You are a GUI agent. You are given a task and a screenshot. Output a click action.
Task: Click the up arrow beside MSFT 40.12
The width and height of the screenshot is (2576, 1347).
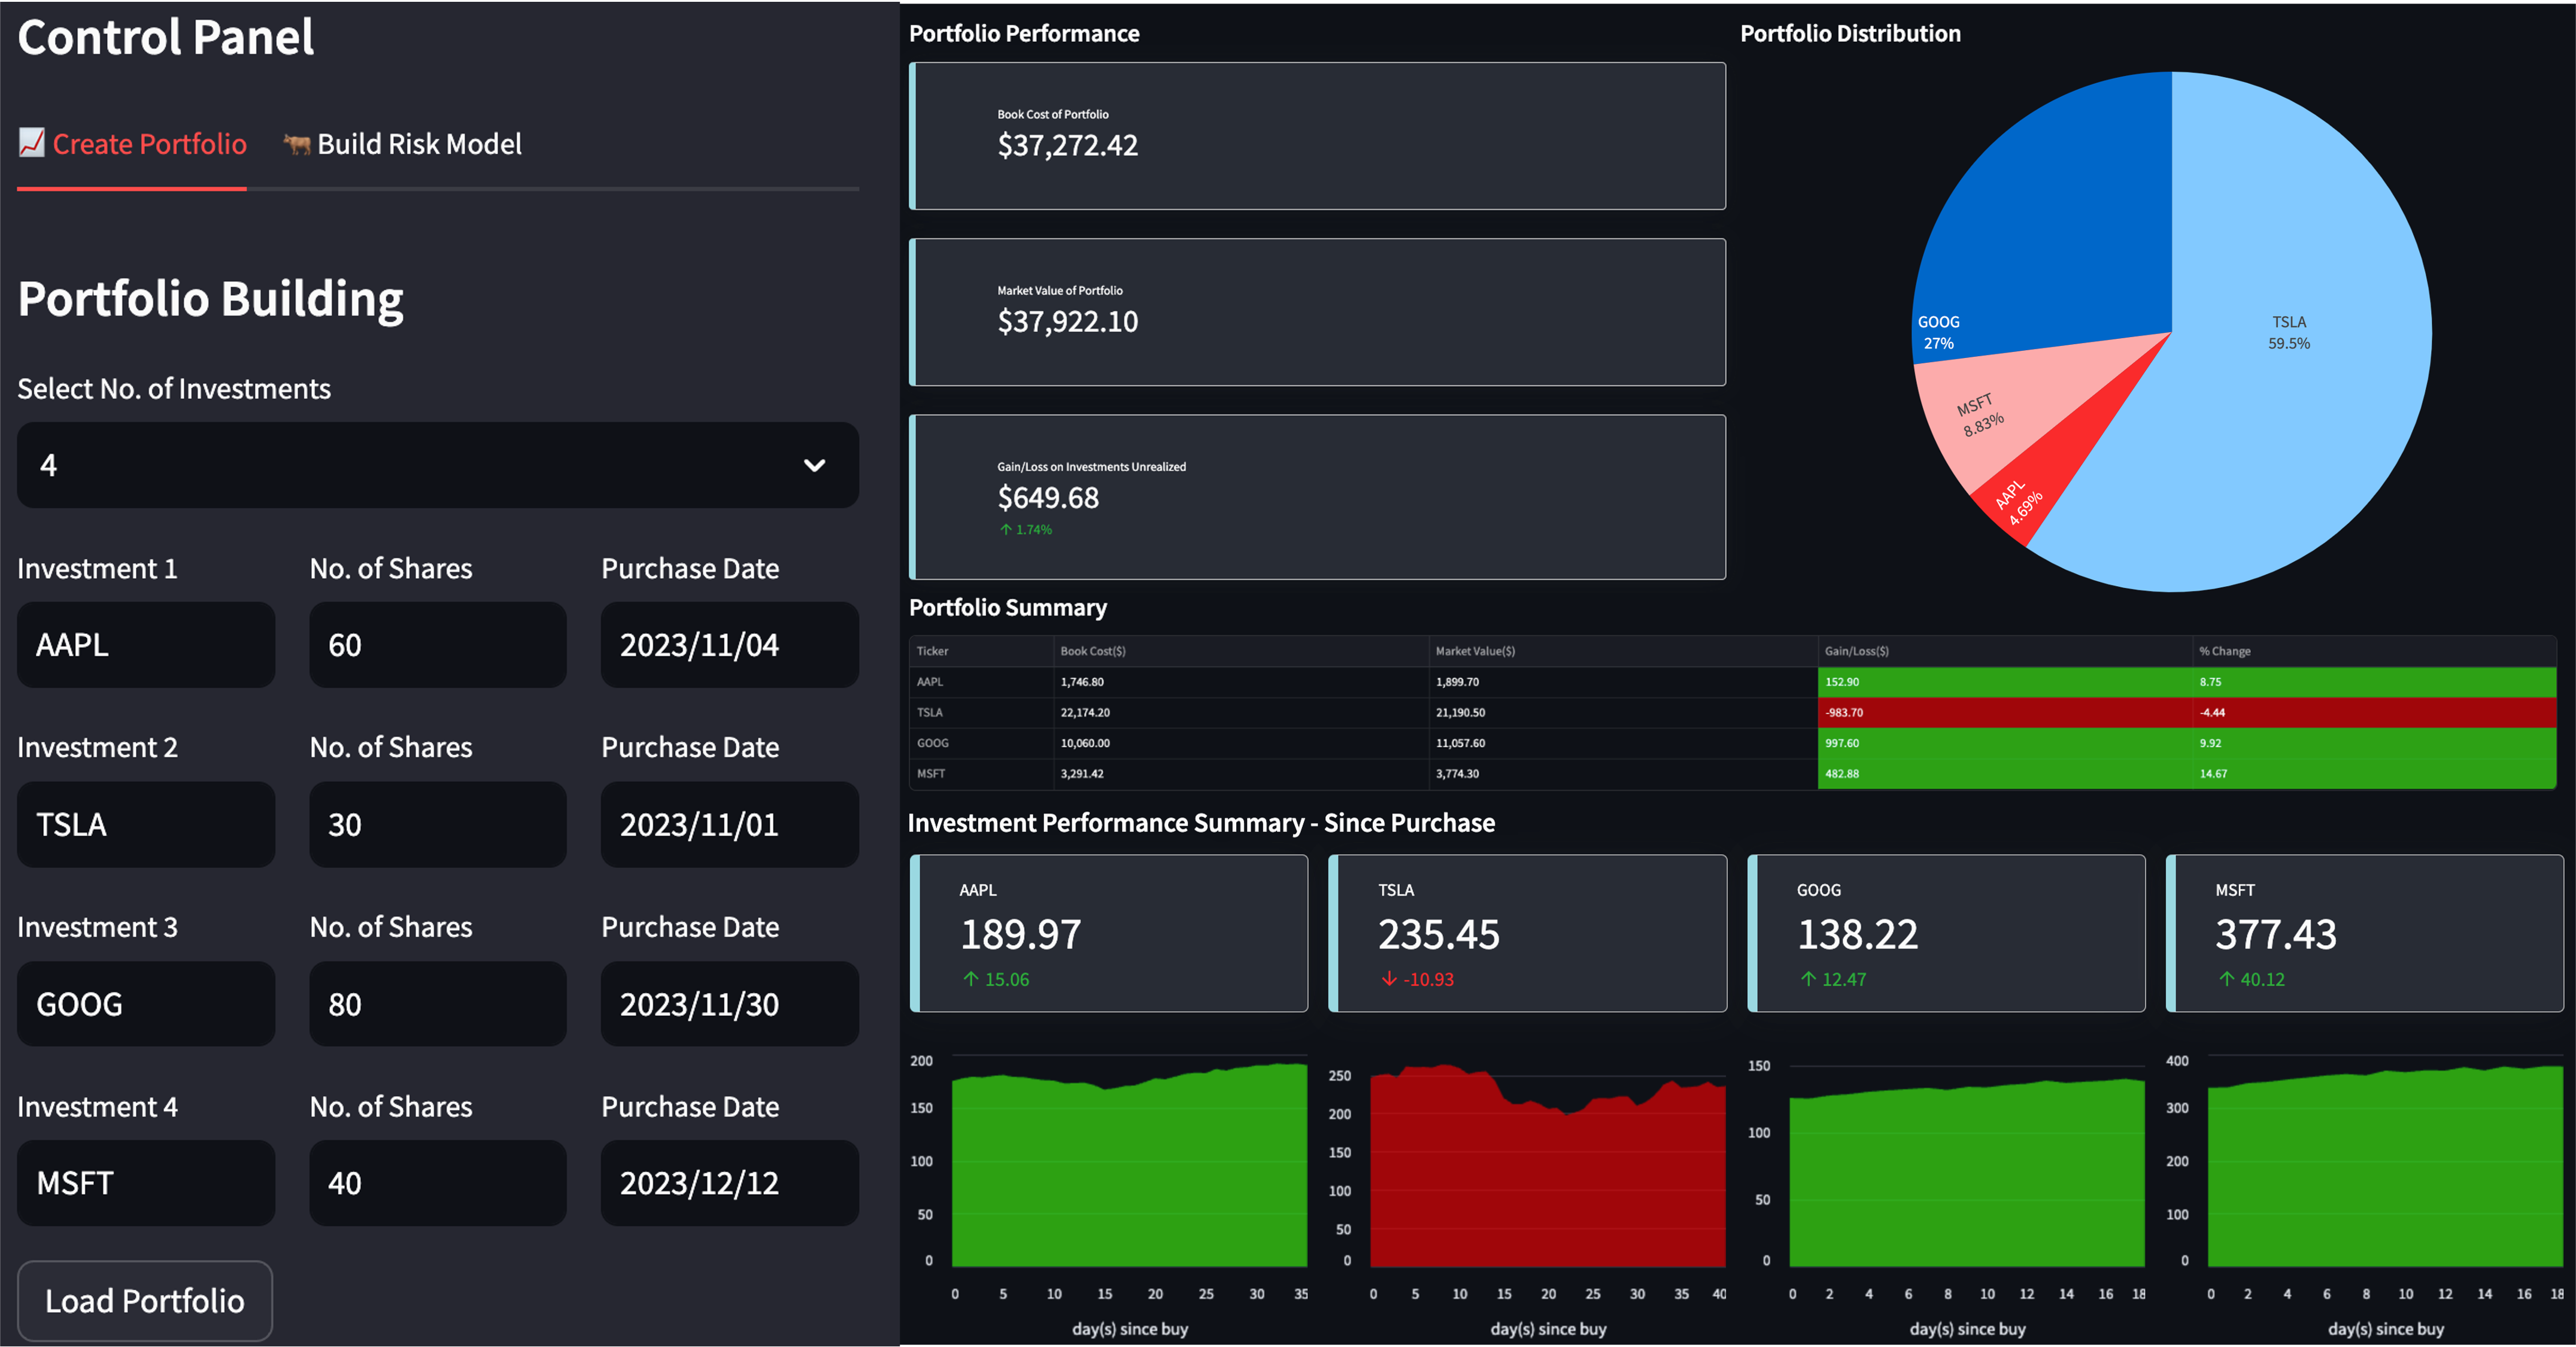point(2227,979)
